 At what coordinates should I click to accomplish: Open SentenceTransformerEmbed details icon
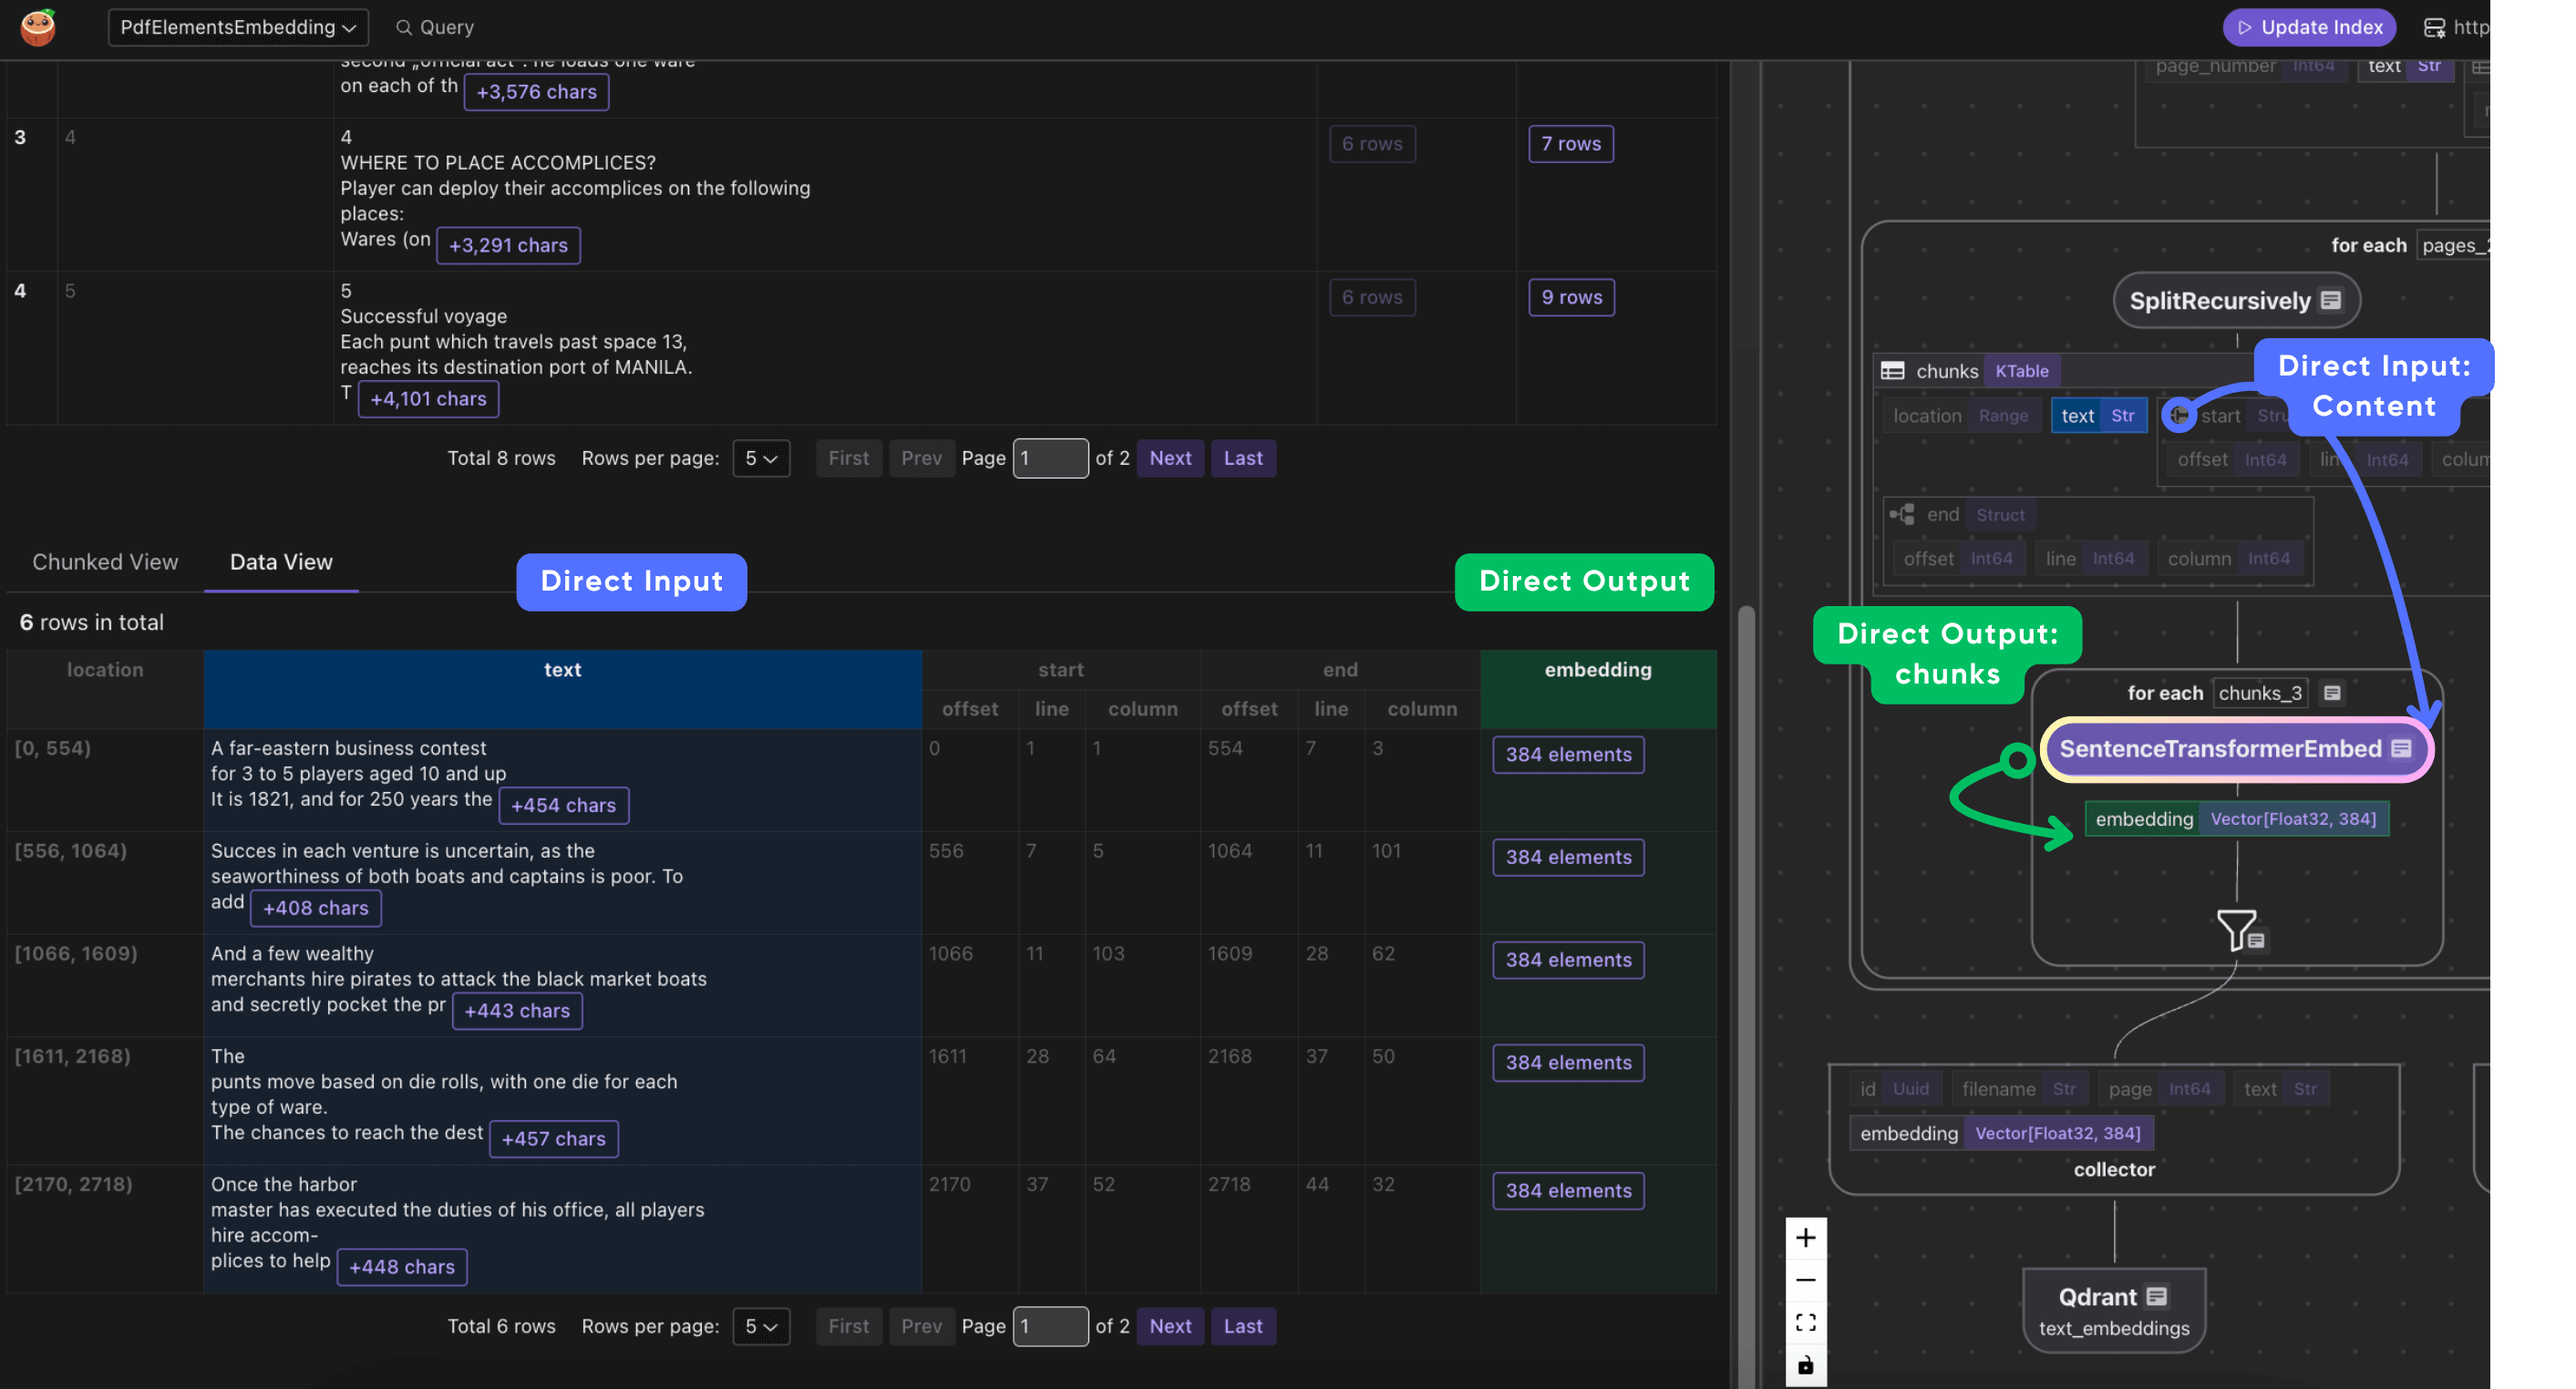(x=2401, y=748)
